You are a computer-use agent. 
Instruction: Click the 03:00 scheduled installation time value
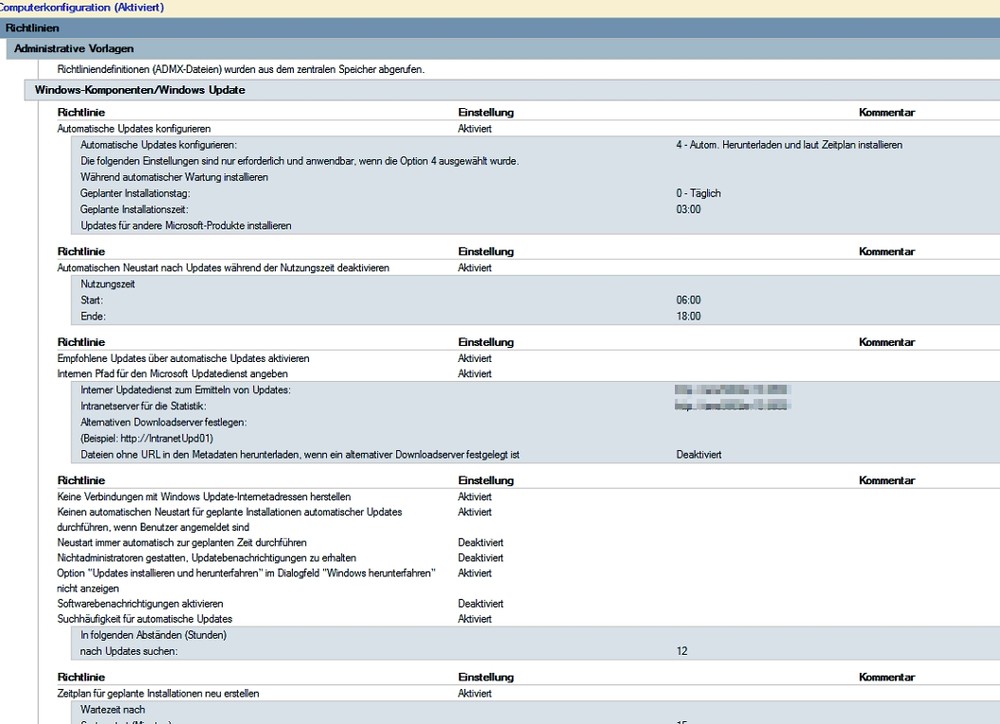pos(688,210)
